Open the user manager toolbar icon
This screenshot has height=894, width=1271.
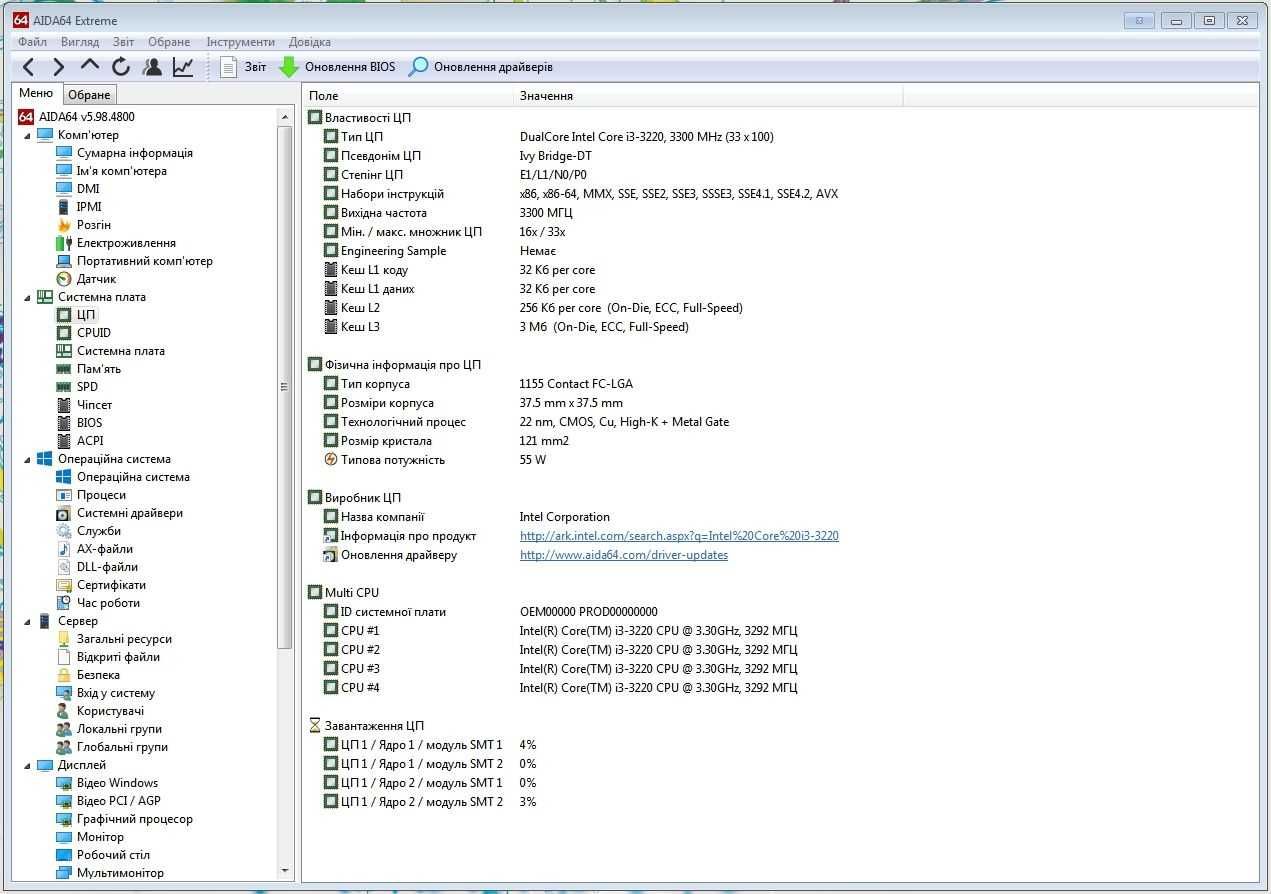[x=152, y=67]
